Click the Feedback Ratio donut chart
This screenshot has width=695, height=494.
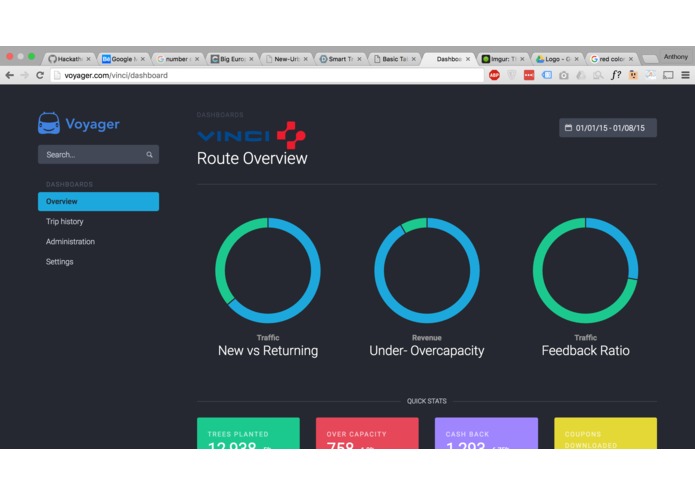[x=586, y=270]
